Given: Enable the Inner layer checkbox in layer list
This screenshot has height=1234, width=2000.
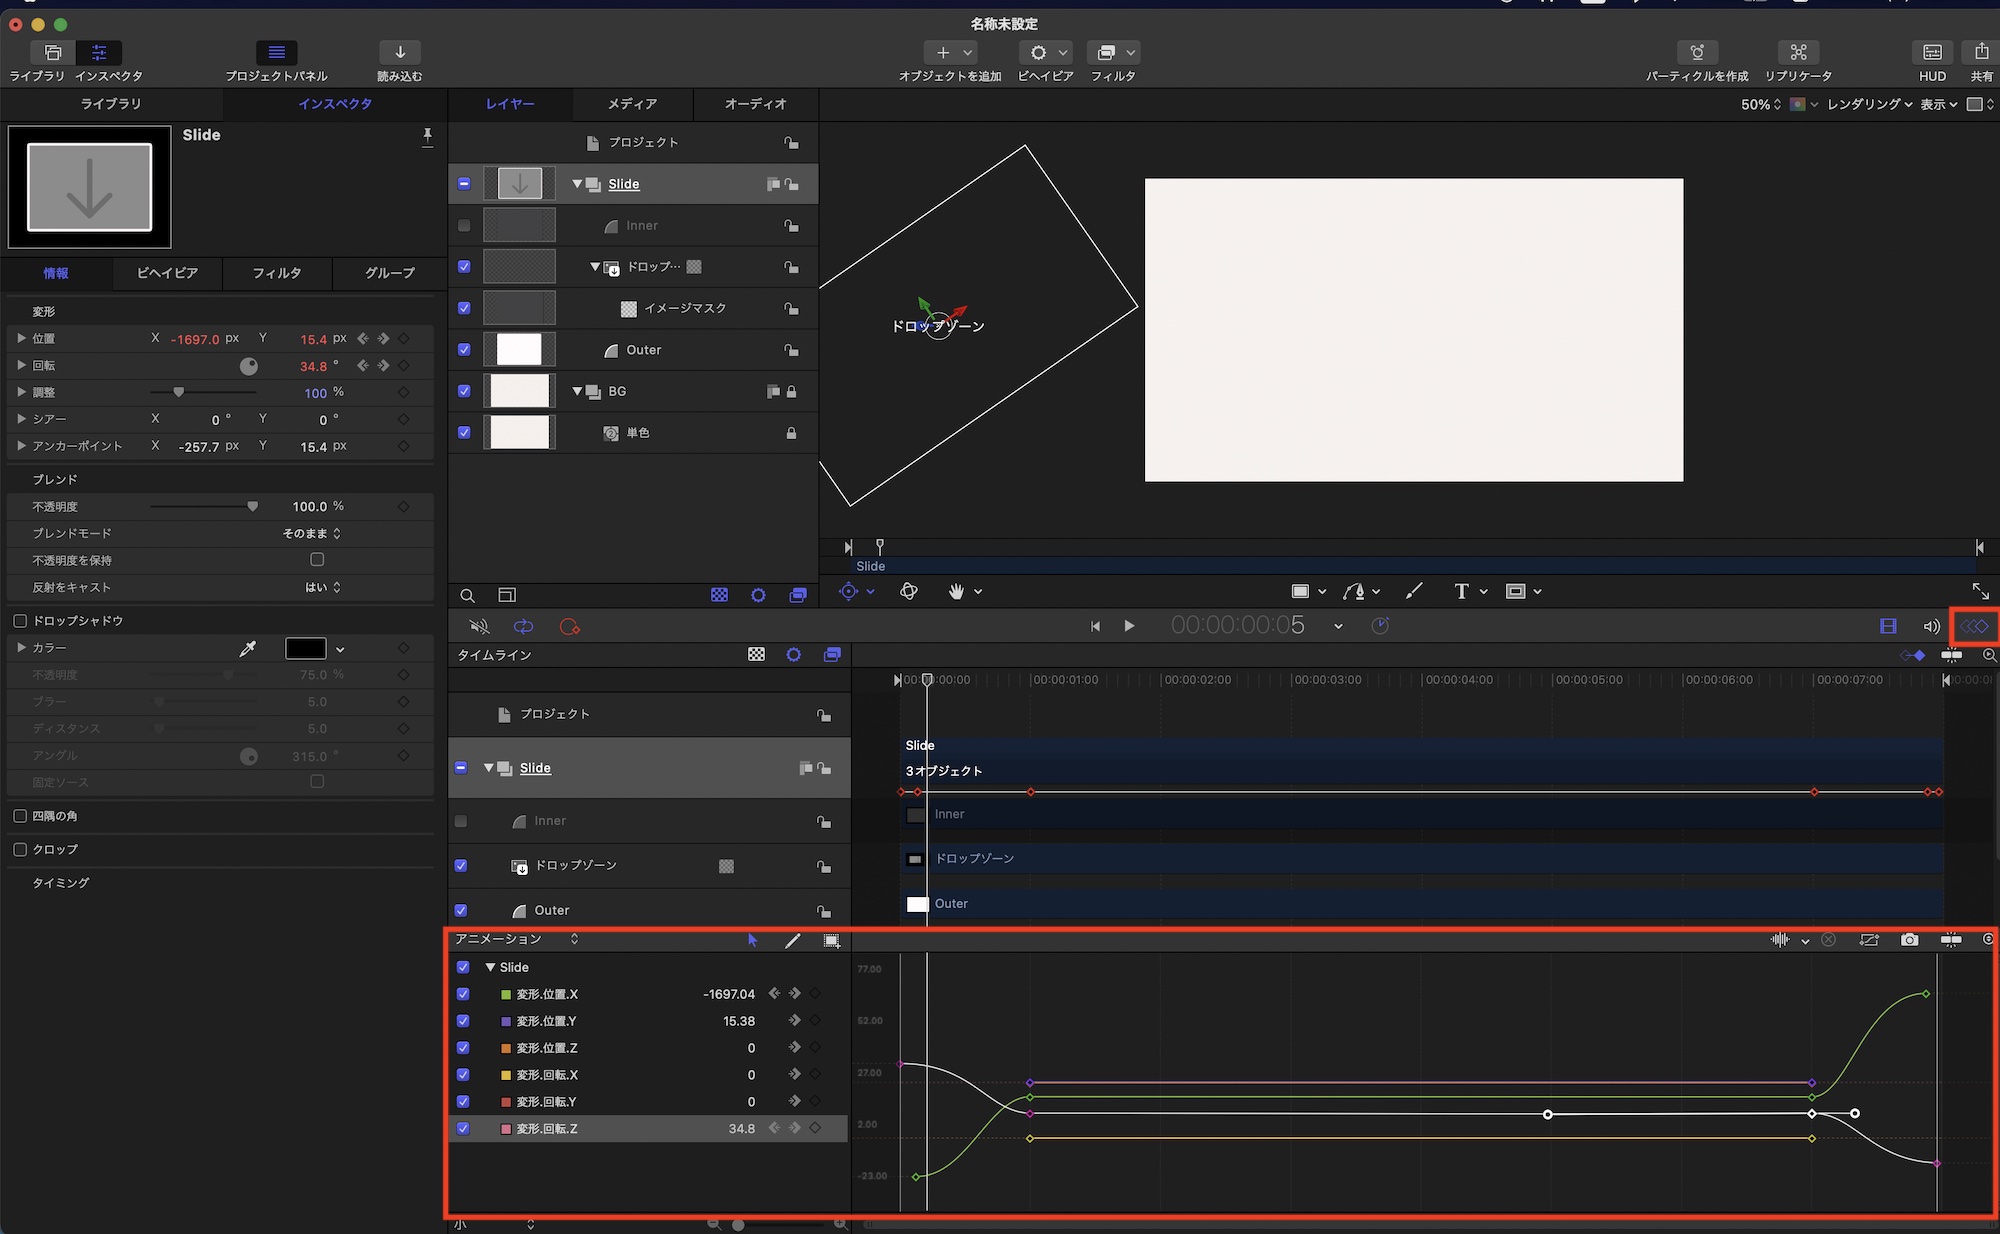Looking at the screenshot, I should 464,226.
